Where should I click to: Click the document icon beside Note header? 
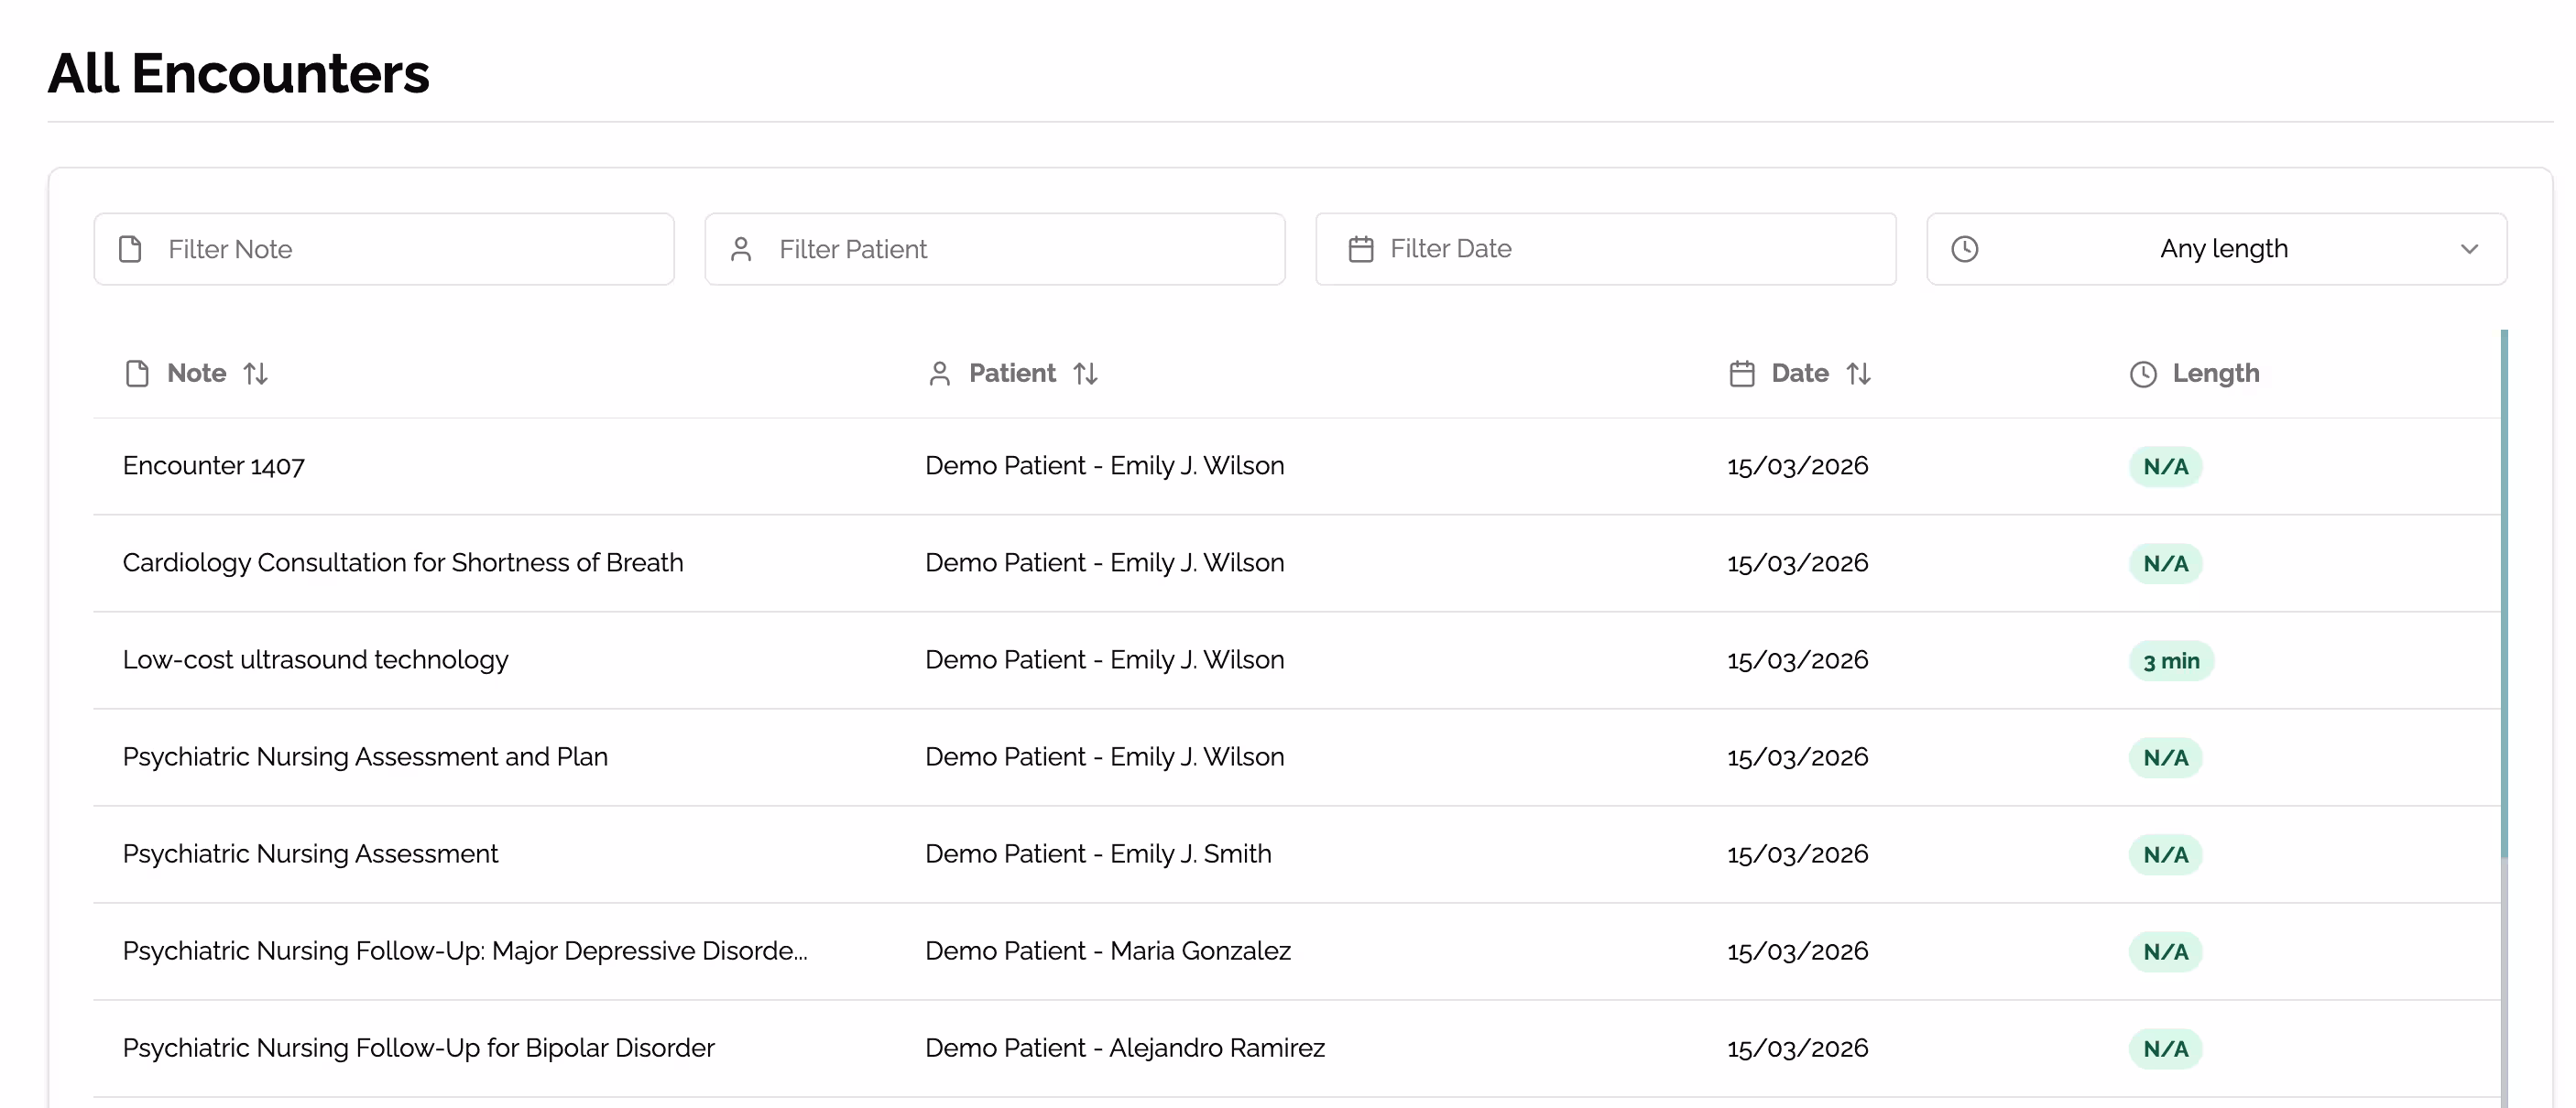click(137, 374)
